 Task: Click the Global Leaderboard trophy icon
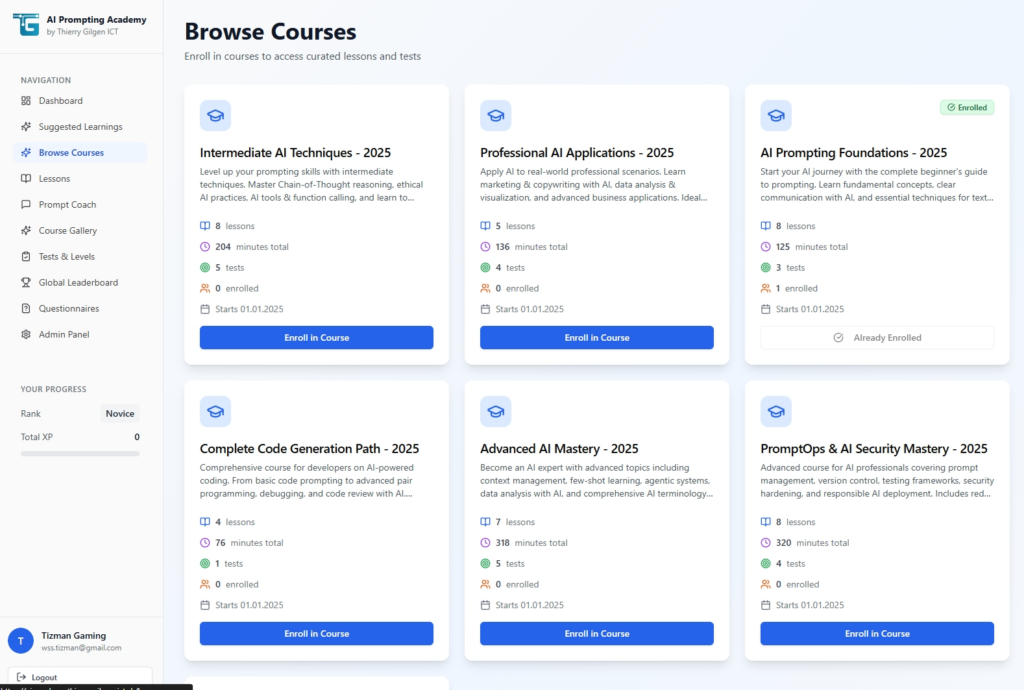[x=26, y=283]
